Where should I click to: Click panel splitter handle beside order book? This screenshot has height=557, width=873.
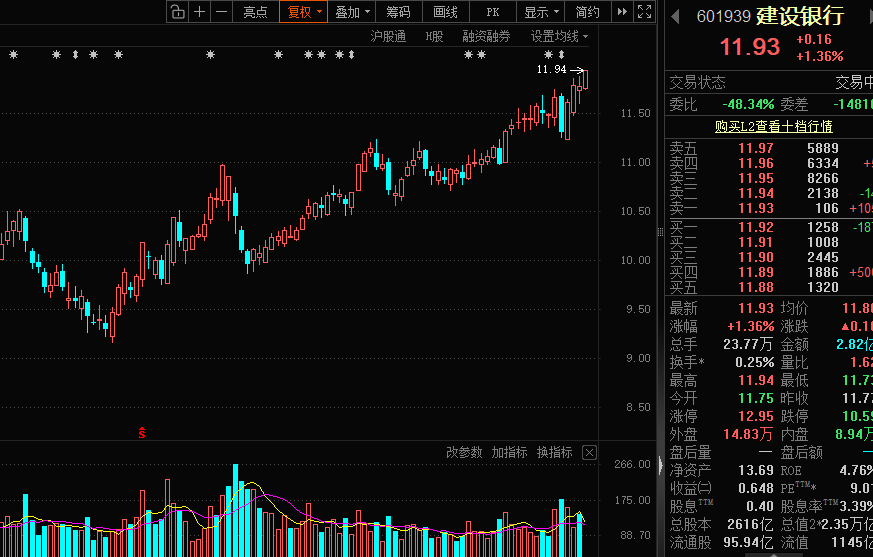point(660,232)
